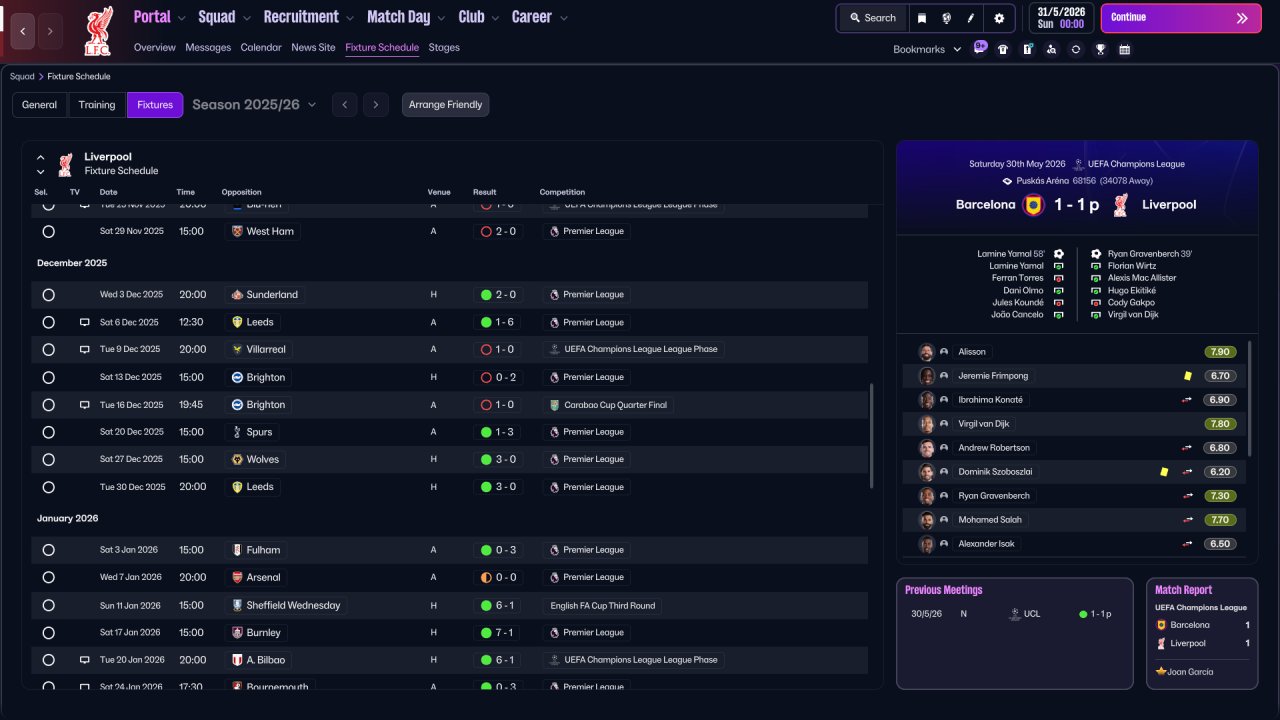Select the General tab
Image resolution: width=1280 pixels, height=720 pixels.
click(40, 105)
